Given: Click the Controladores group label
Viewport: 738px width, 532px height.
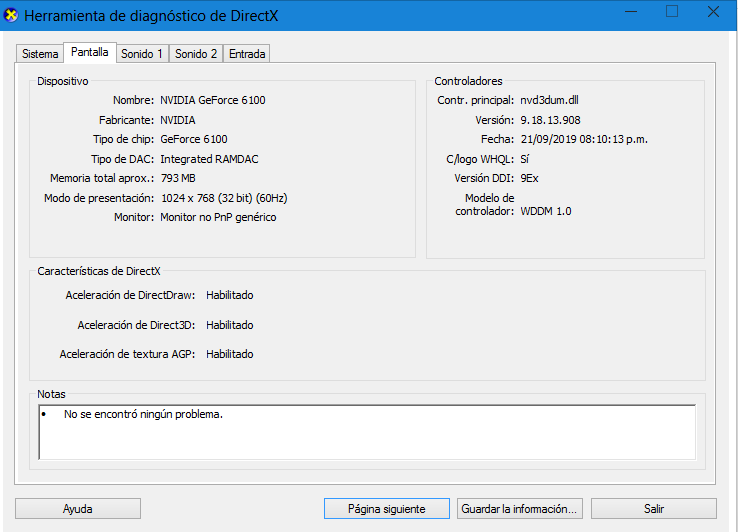Looking at the screenshot, I should [x=468, y=81].
